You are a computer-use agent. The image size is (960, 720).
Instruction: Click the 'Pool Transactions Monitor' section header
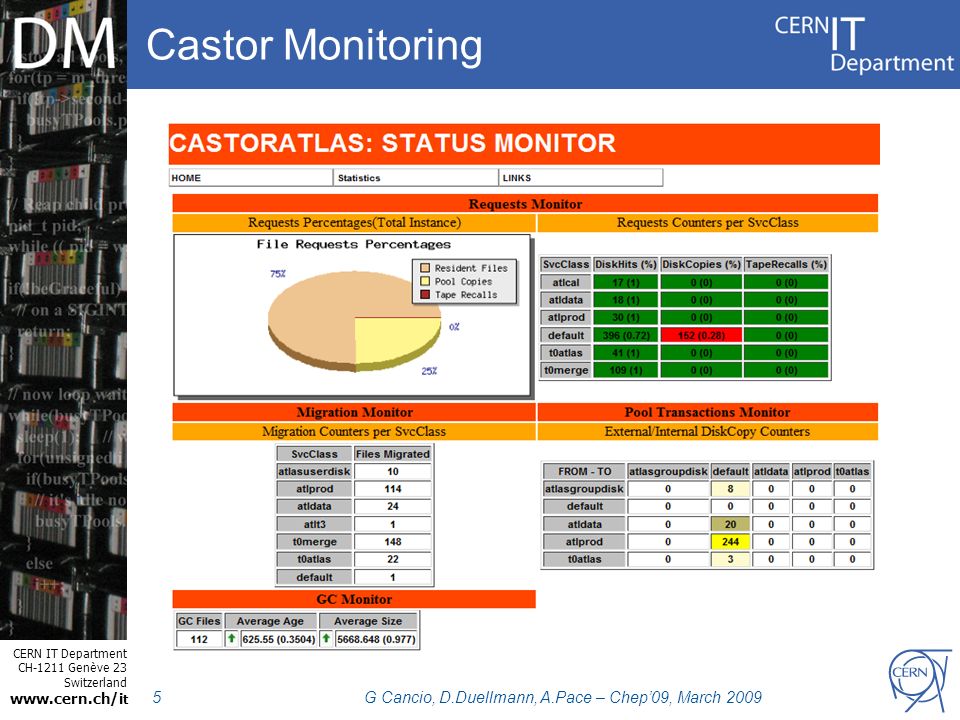click(x=707, y=412)
